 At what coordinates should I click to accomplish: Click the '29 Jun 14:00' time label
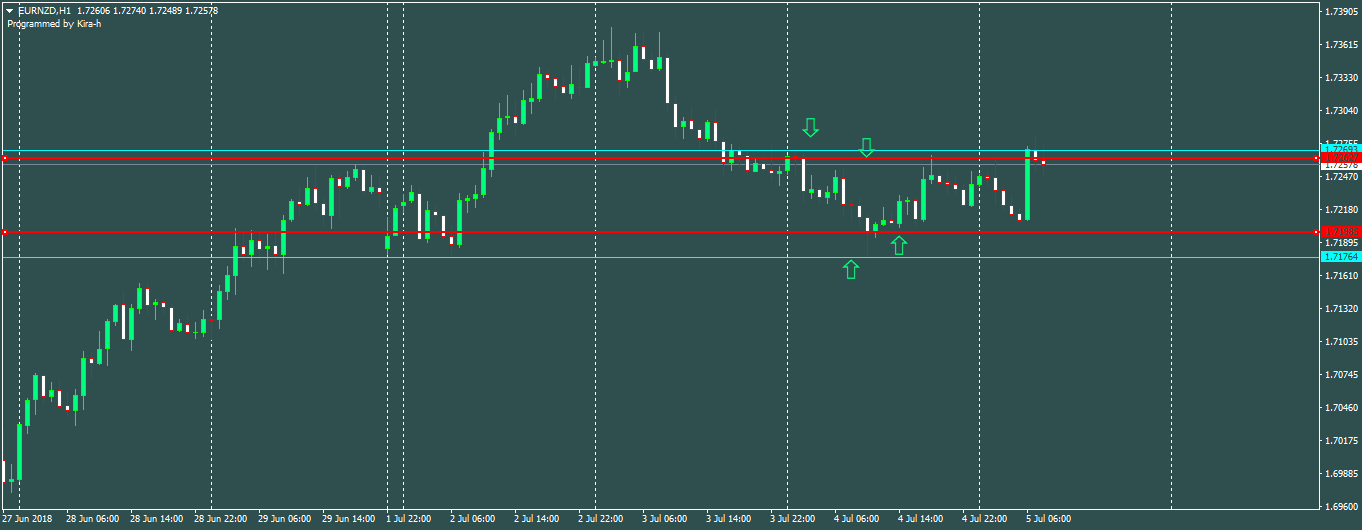point(349,519)
